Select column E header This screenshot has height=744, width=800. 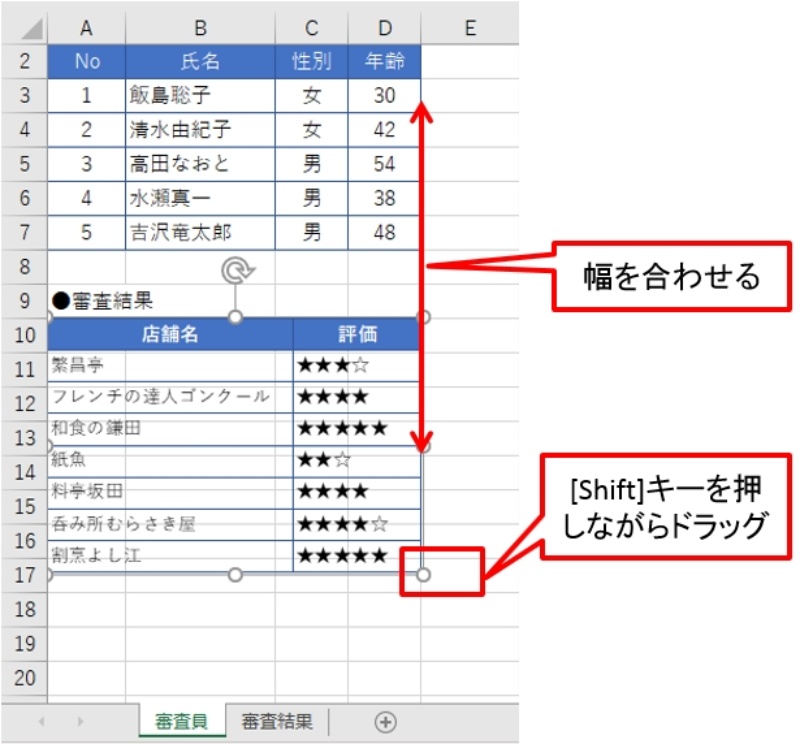469,29
